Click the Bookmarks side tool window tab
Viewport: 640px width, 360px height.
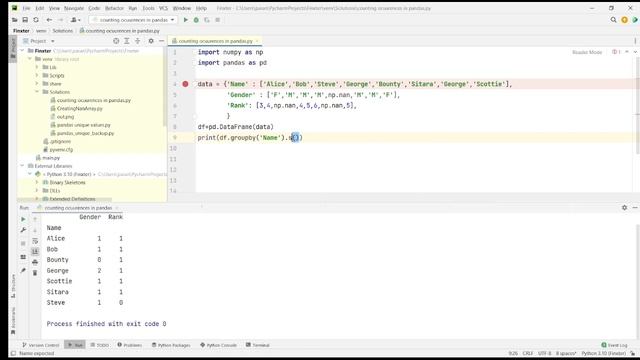pos(13,320)
